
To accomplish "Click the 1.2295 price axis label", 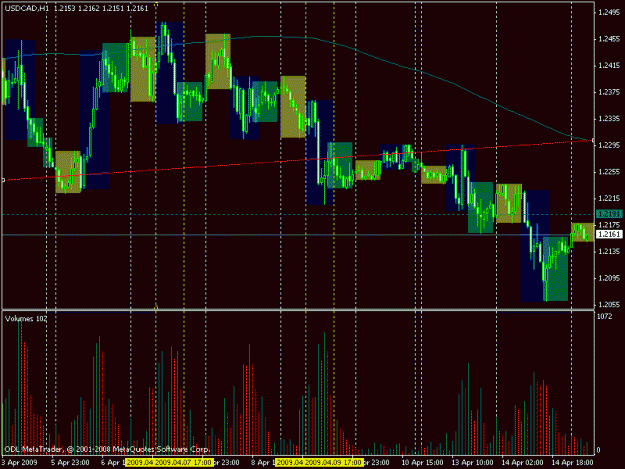I will pos(609,145).
